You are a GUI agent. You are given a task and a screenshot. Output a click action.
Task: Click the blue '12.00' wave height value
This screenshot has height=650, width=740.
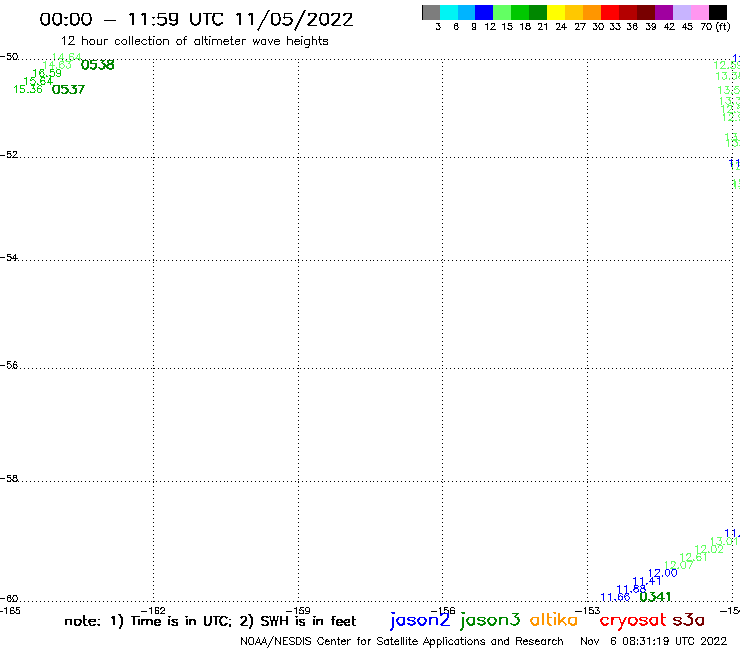(x=663, y=573)
